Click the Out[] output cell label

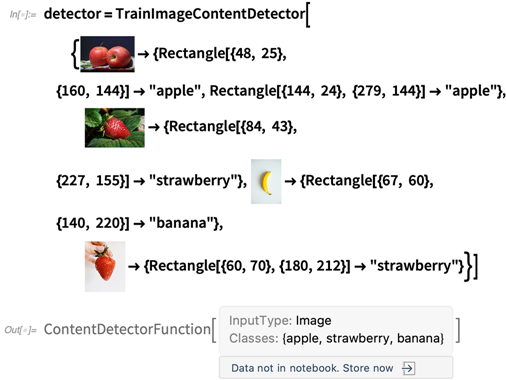point(20,330)
